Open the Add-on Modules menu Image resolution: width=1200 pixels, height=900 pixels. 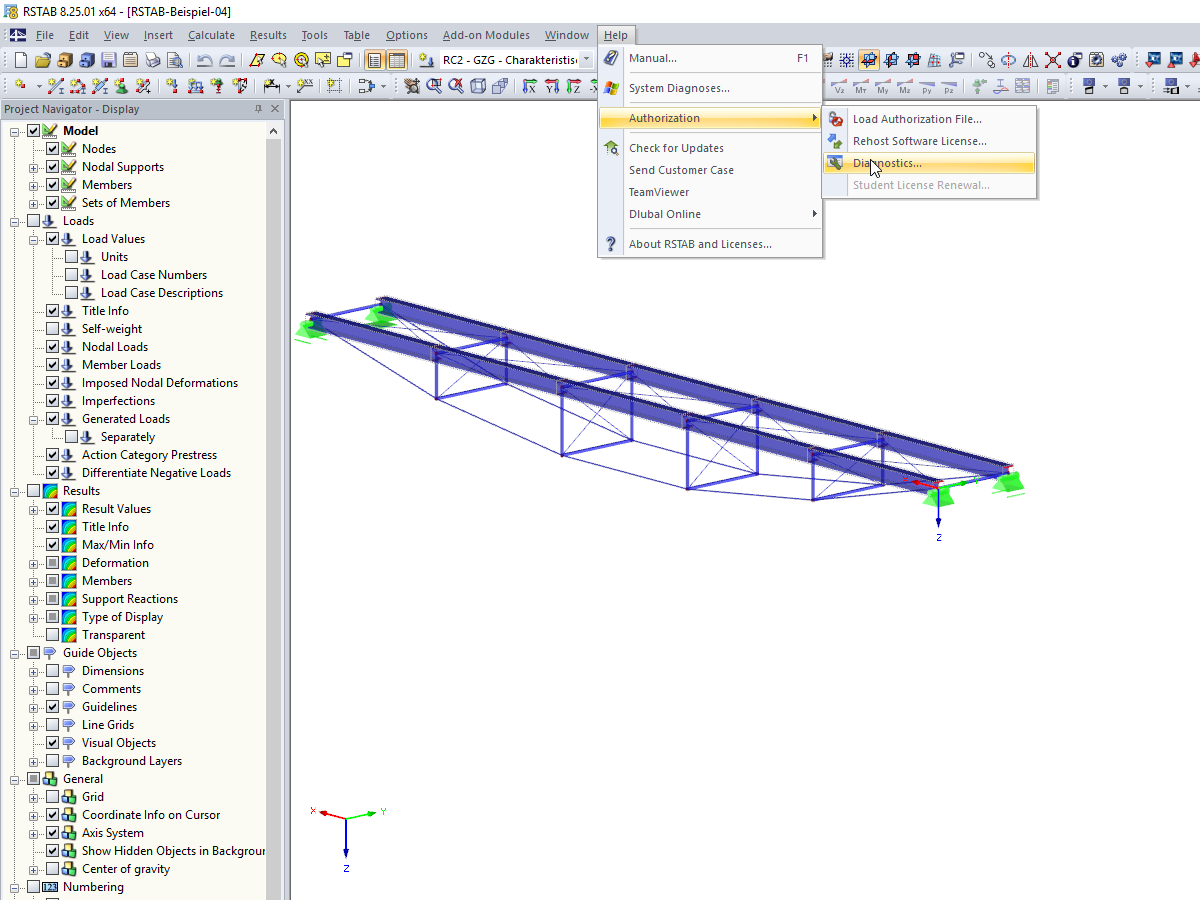pyautogui.click(x=486, y=35)
